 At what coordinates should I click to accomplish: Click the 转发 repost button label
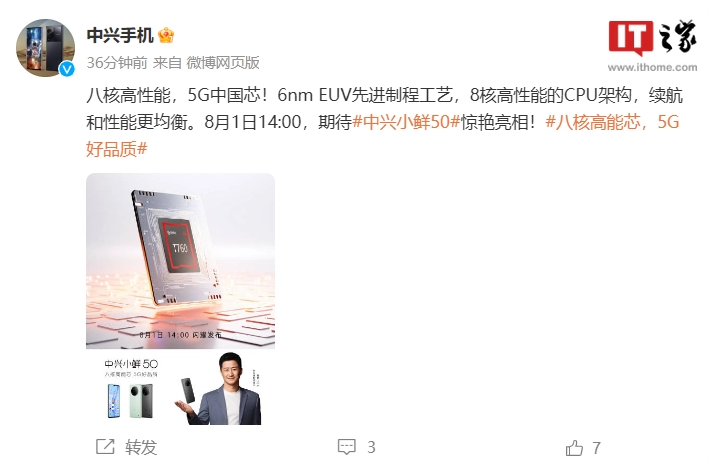(141, 447)
